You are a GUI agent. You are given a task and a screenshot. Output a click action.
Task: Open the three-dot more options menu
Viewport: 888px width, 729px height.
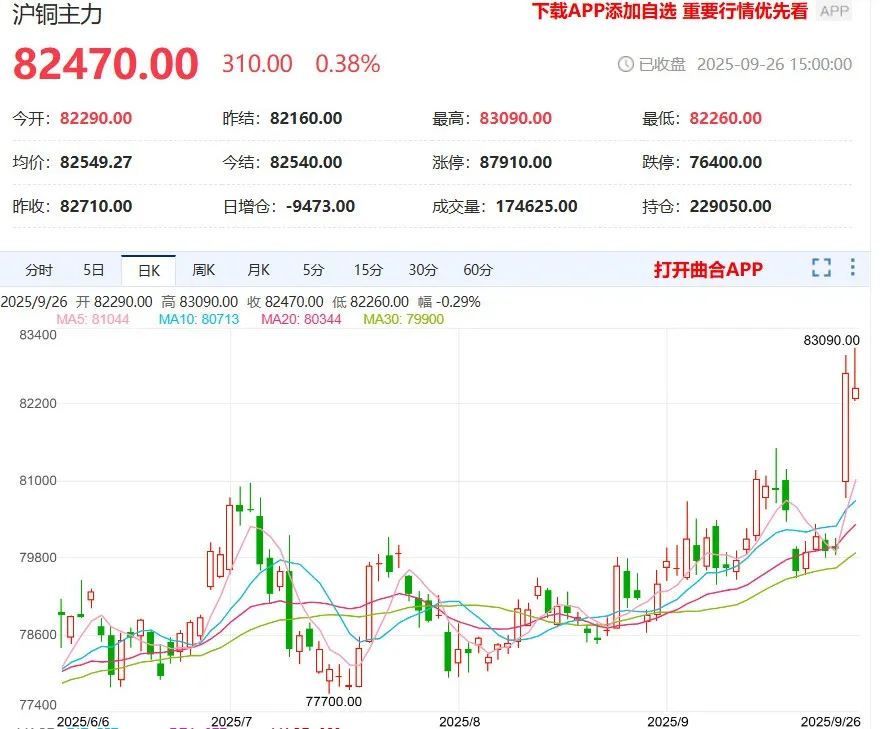click(852, 268)
